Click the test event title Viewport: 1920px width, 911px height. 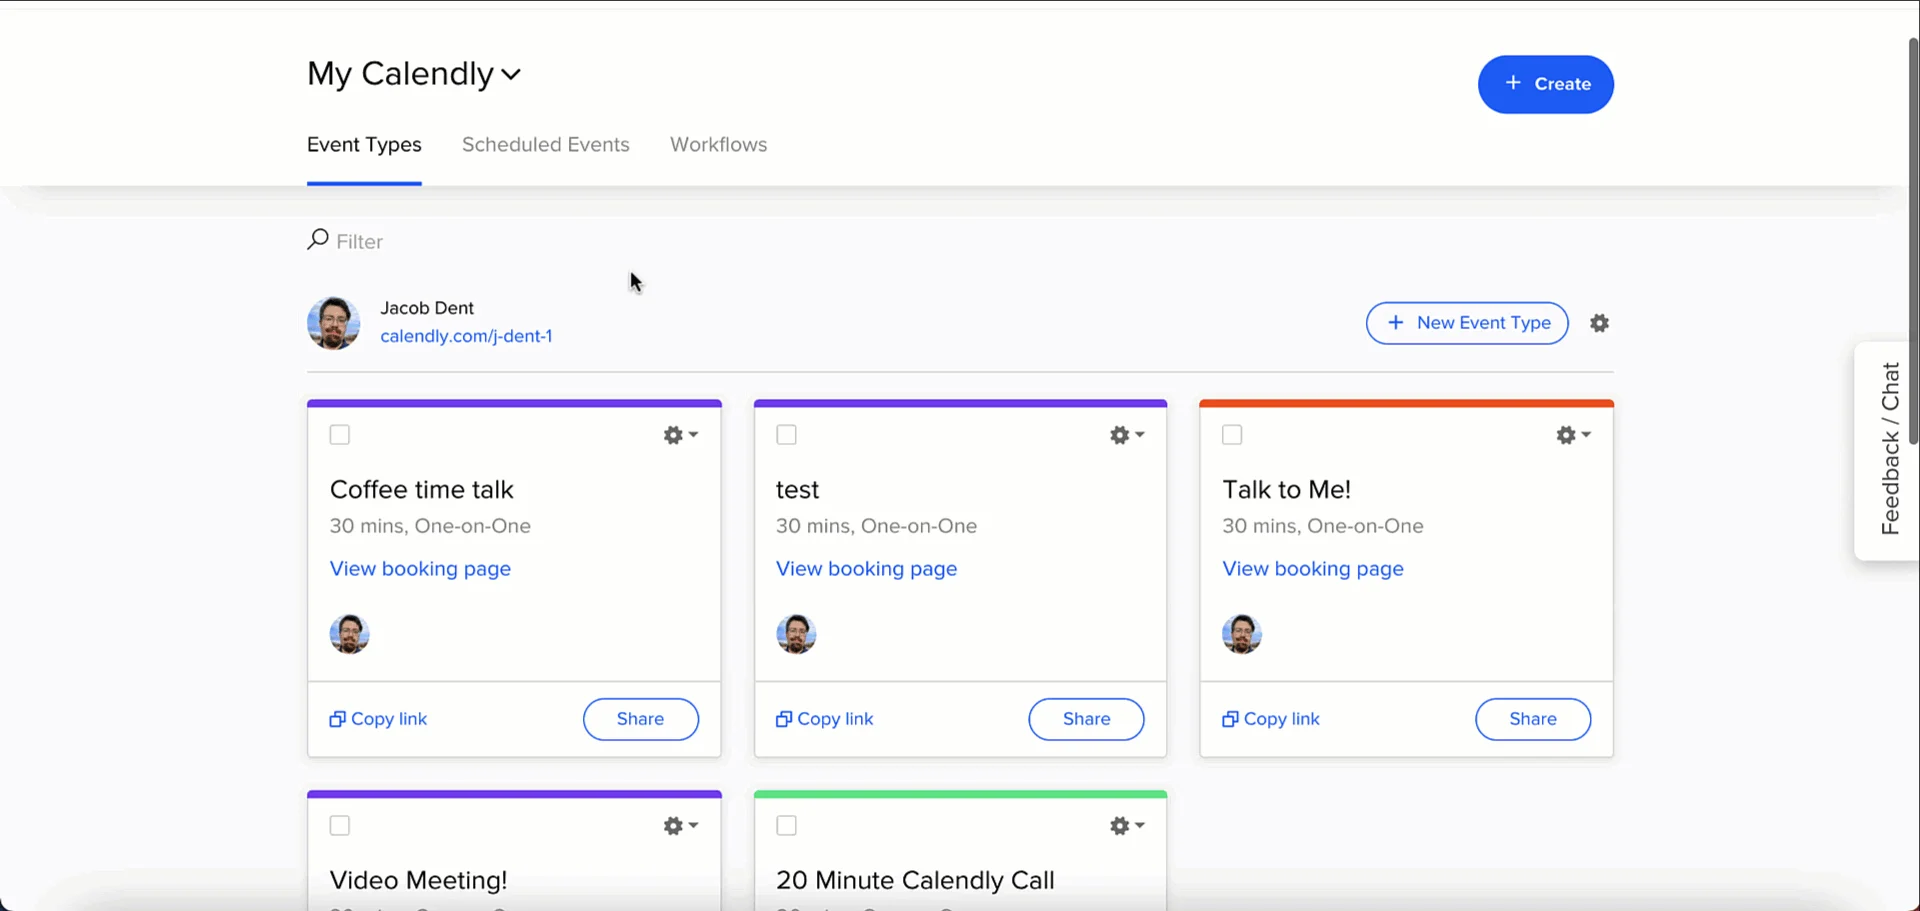(x=797, y=490)
